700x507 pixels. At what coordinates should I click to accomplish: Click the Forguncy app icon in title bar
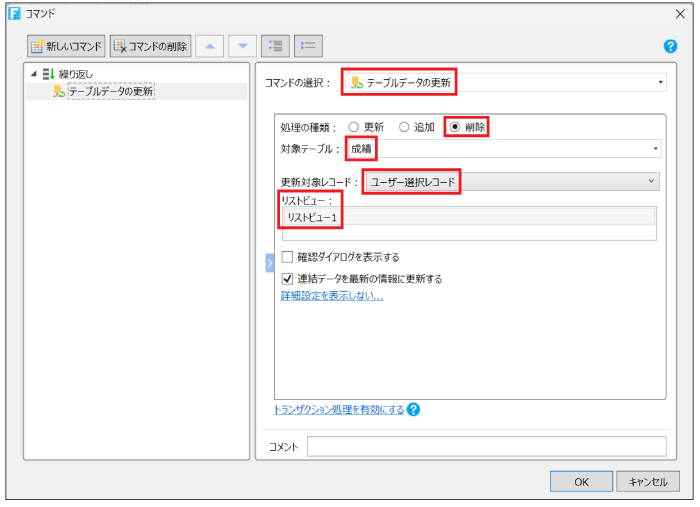pos(15,13)
